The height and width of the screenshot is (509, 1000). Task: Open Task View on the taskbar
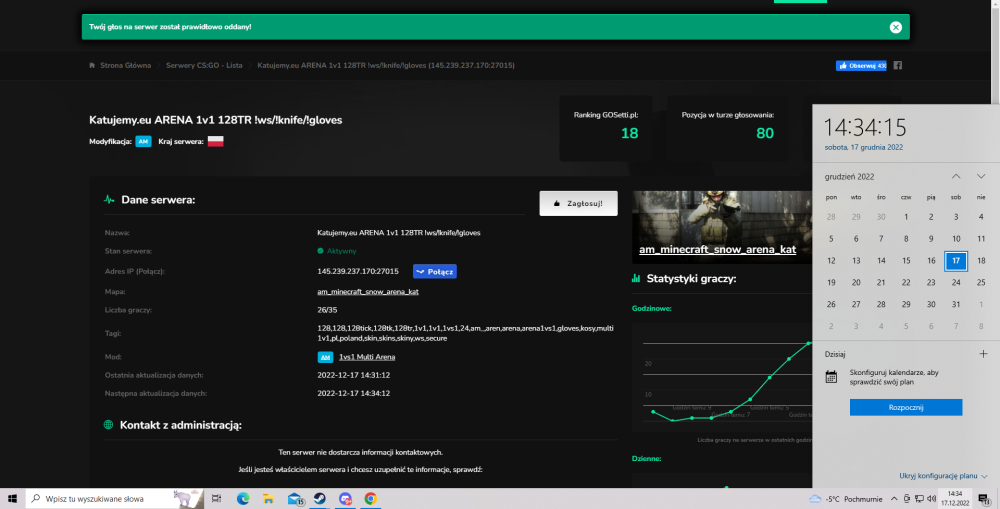pos(217,499)
